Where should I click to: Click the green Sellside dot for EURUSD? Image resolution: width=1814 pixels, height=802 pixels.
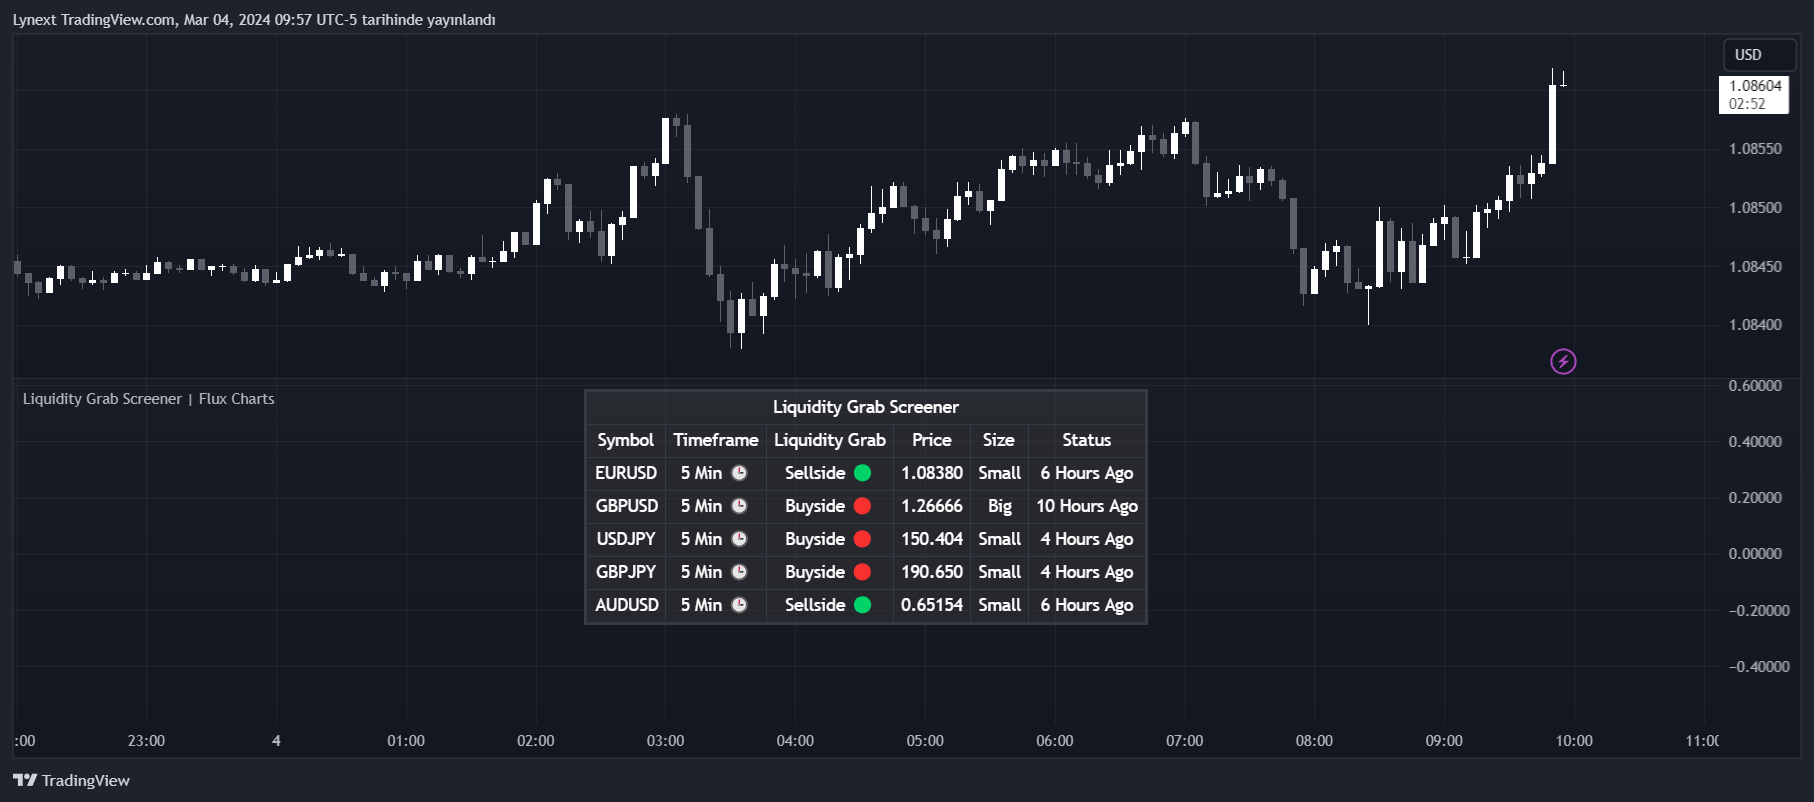point(862,473)
